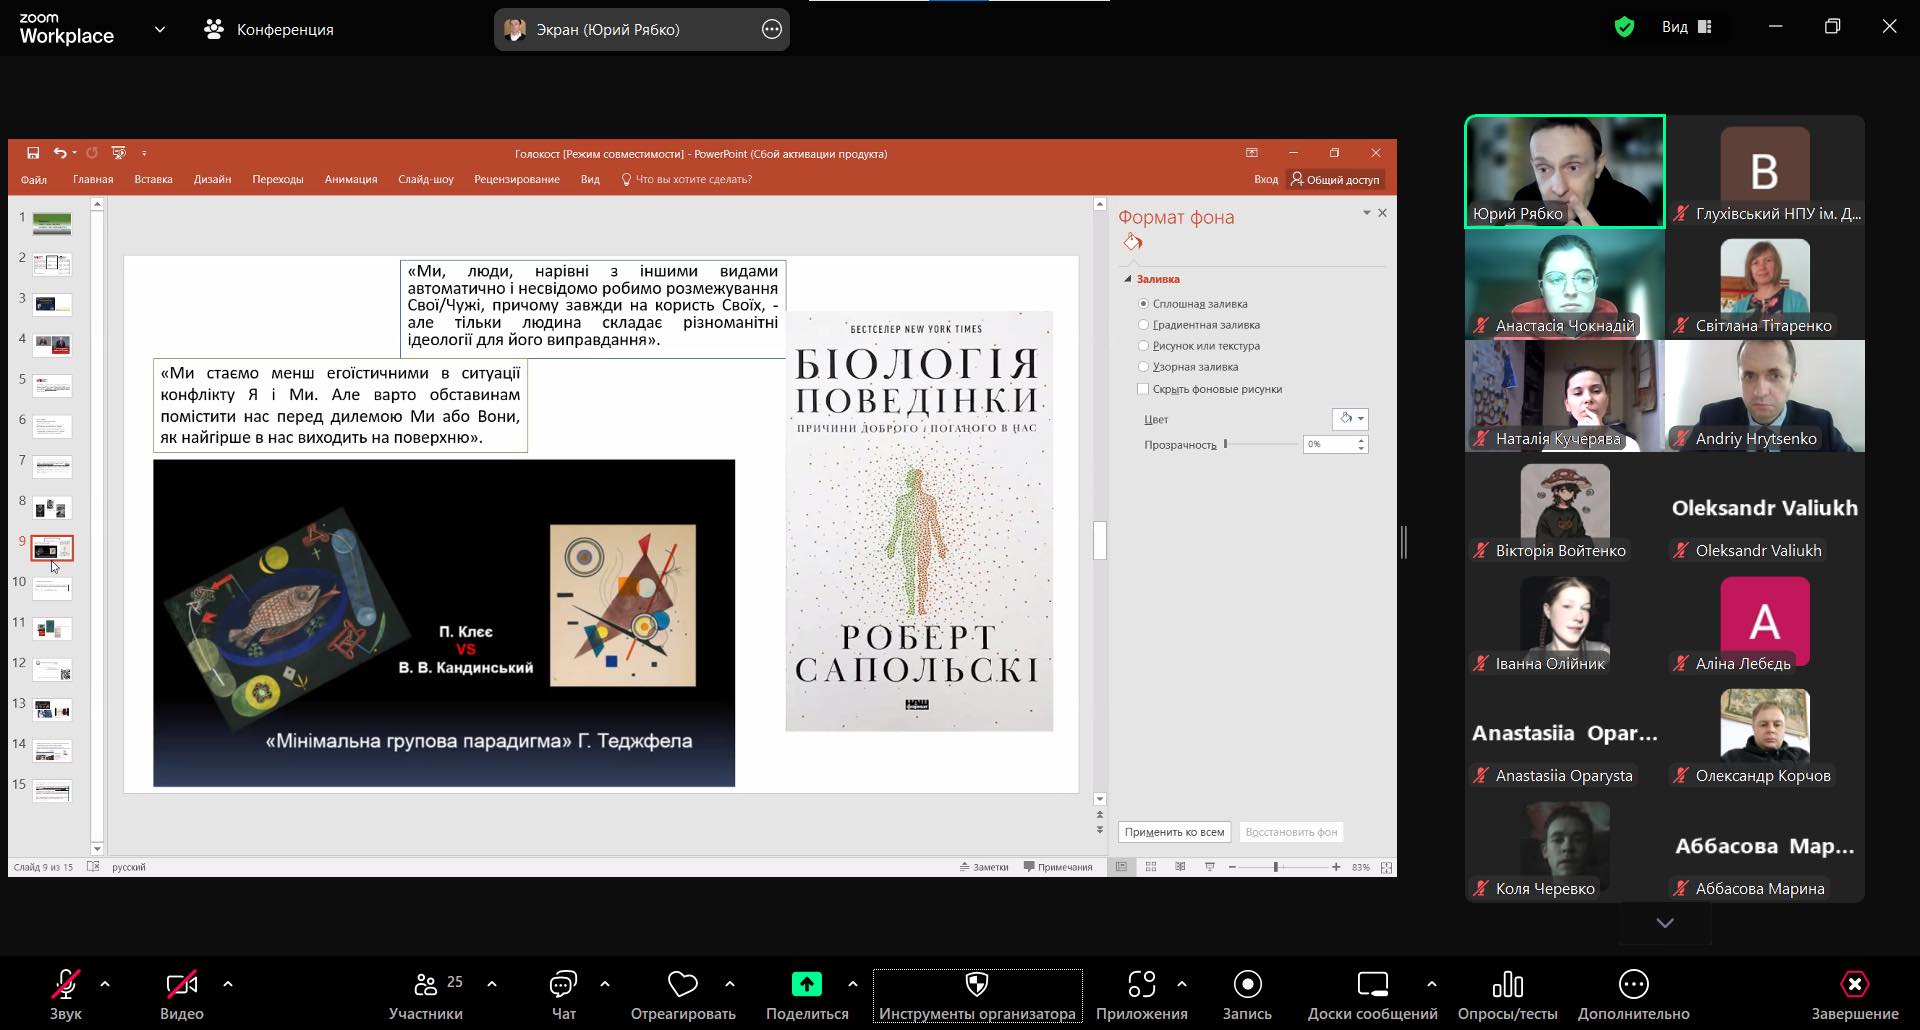The image size is (1920, 1030).
Task: Click the green encryption shield icon
Action: (x=1624, y=27)
